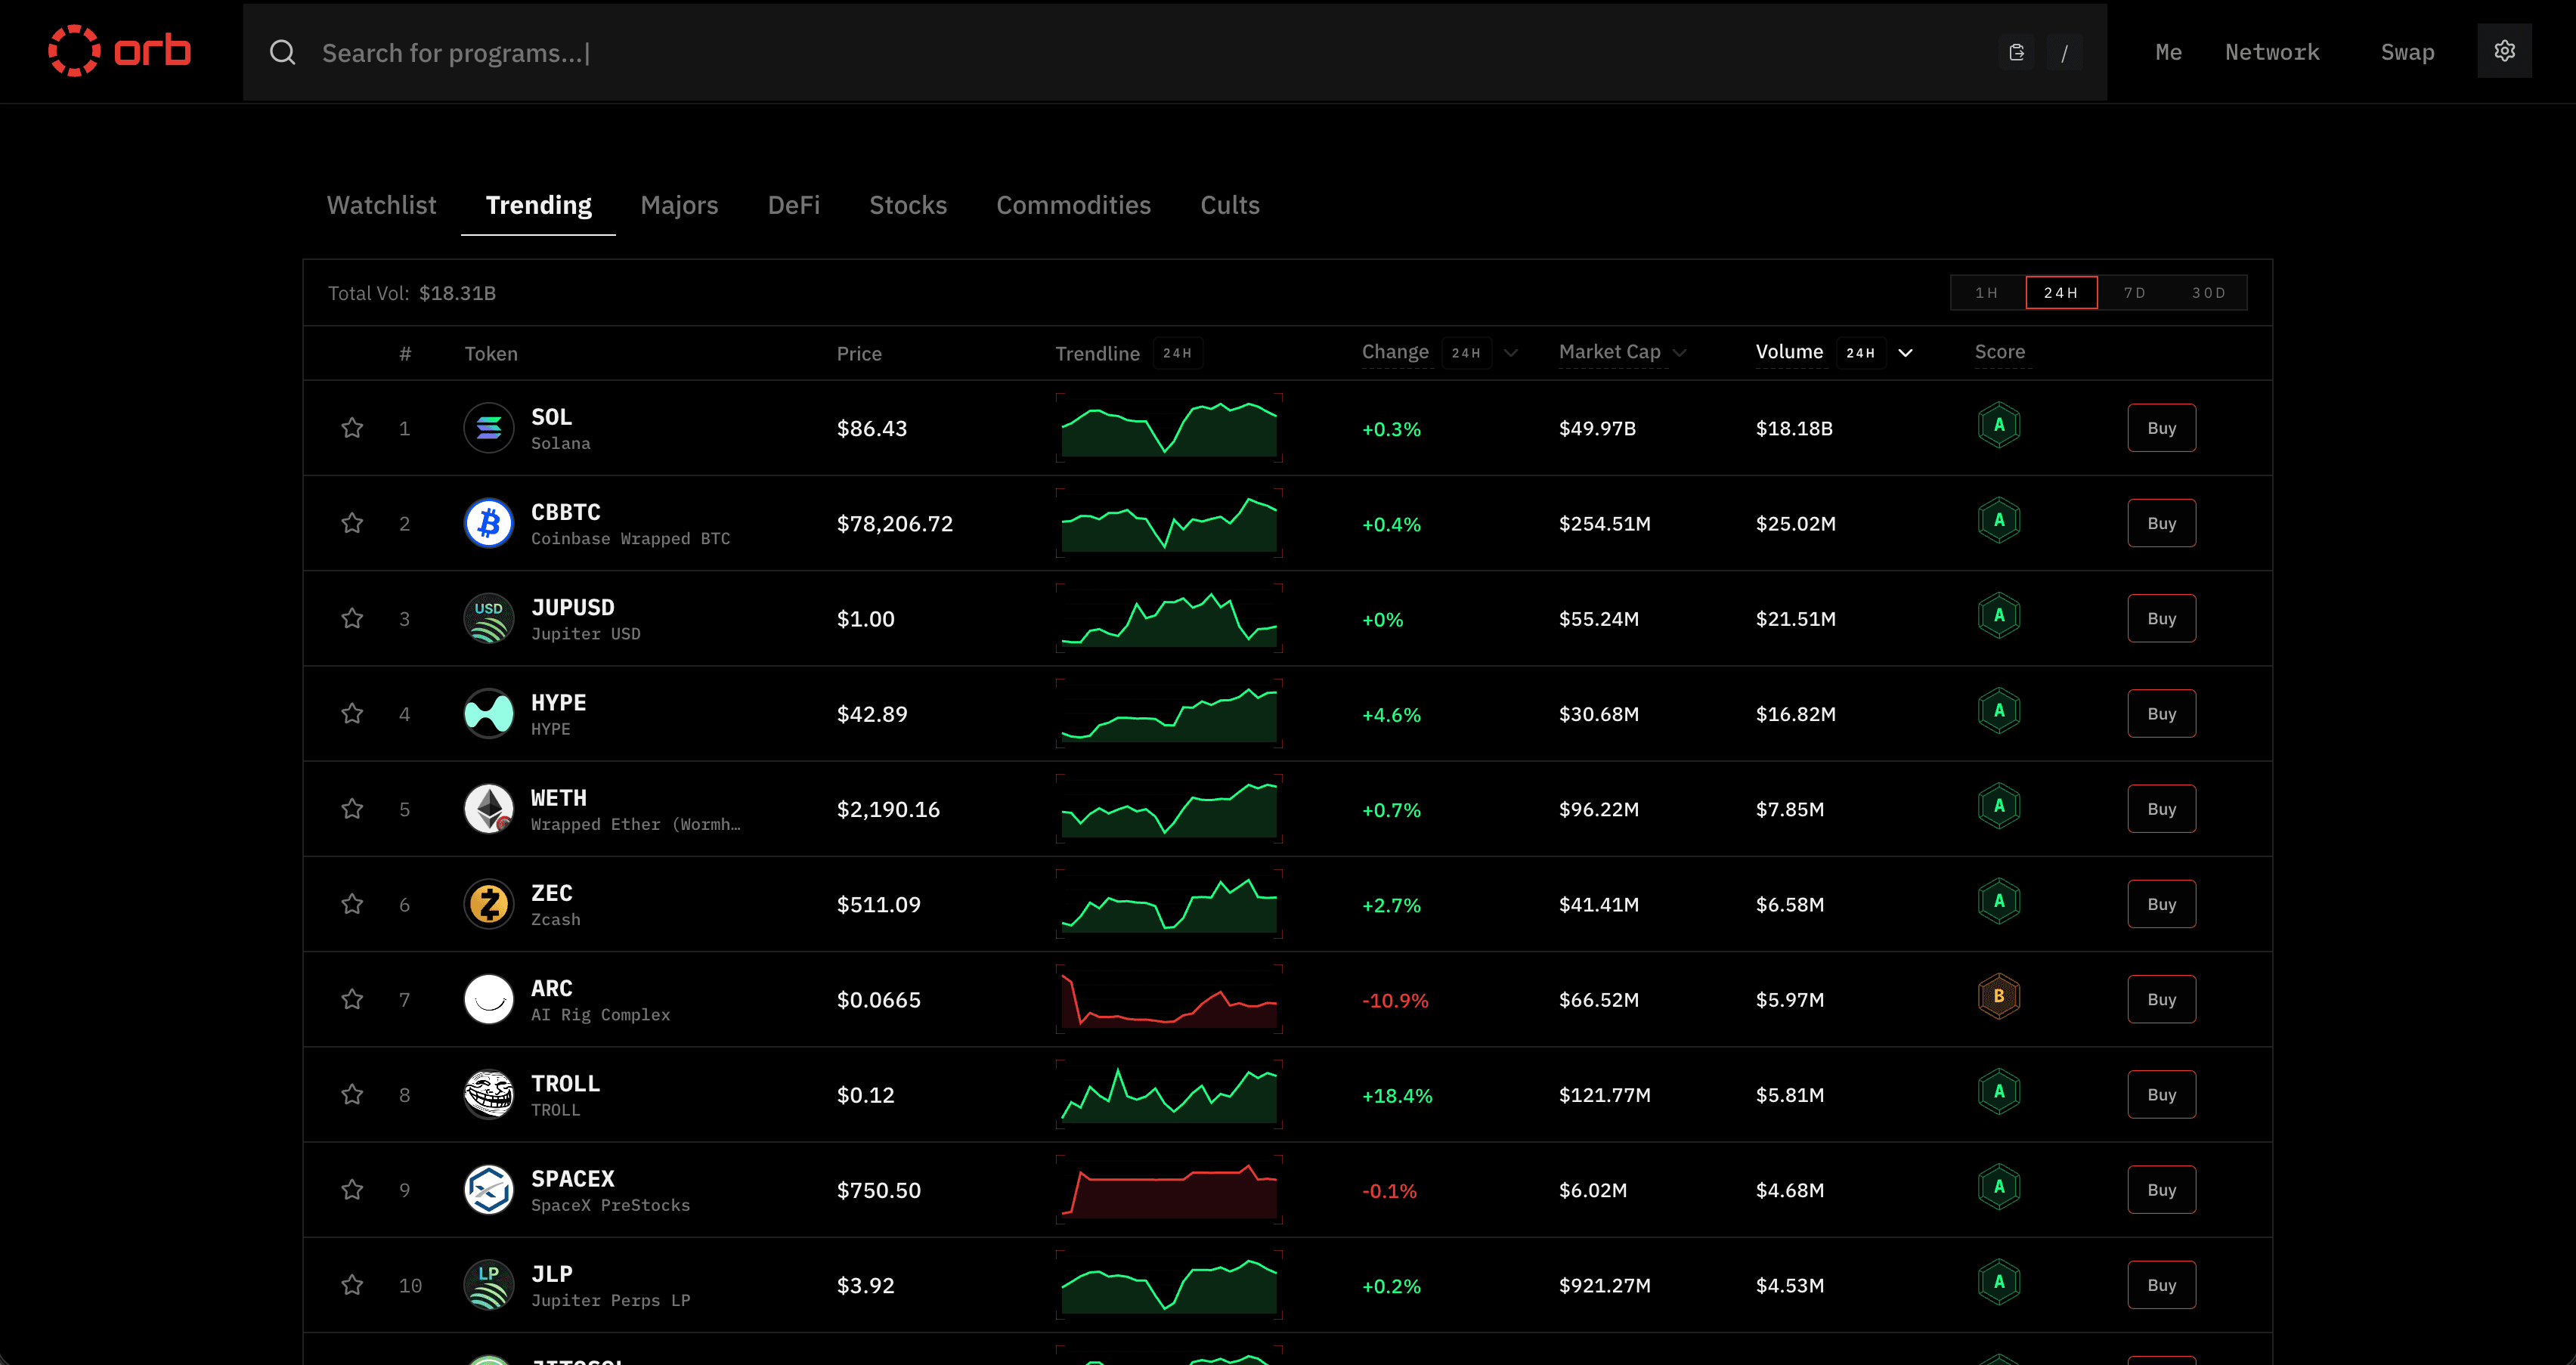Open the Volume 24H sort chevron
This screenshot has width=2576, height=1365.
pyautogui.click(x=1906, y=353)
